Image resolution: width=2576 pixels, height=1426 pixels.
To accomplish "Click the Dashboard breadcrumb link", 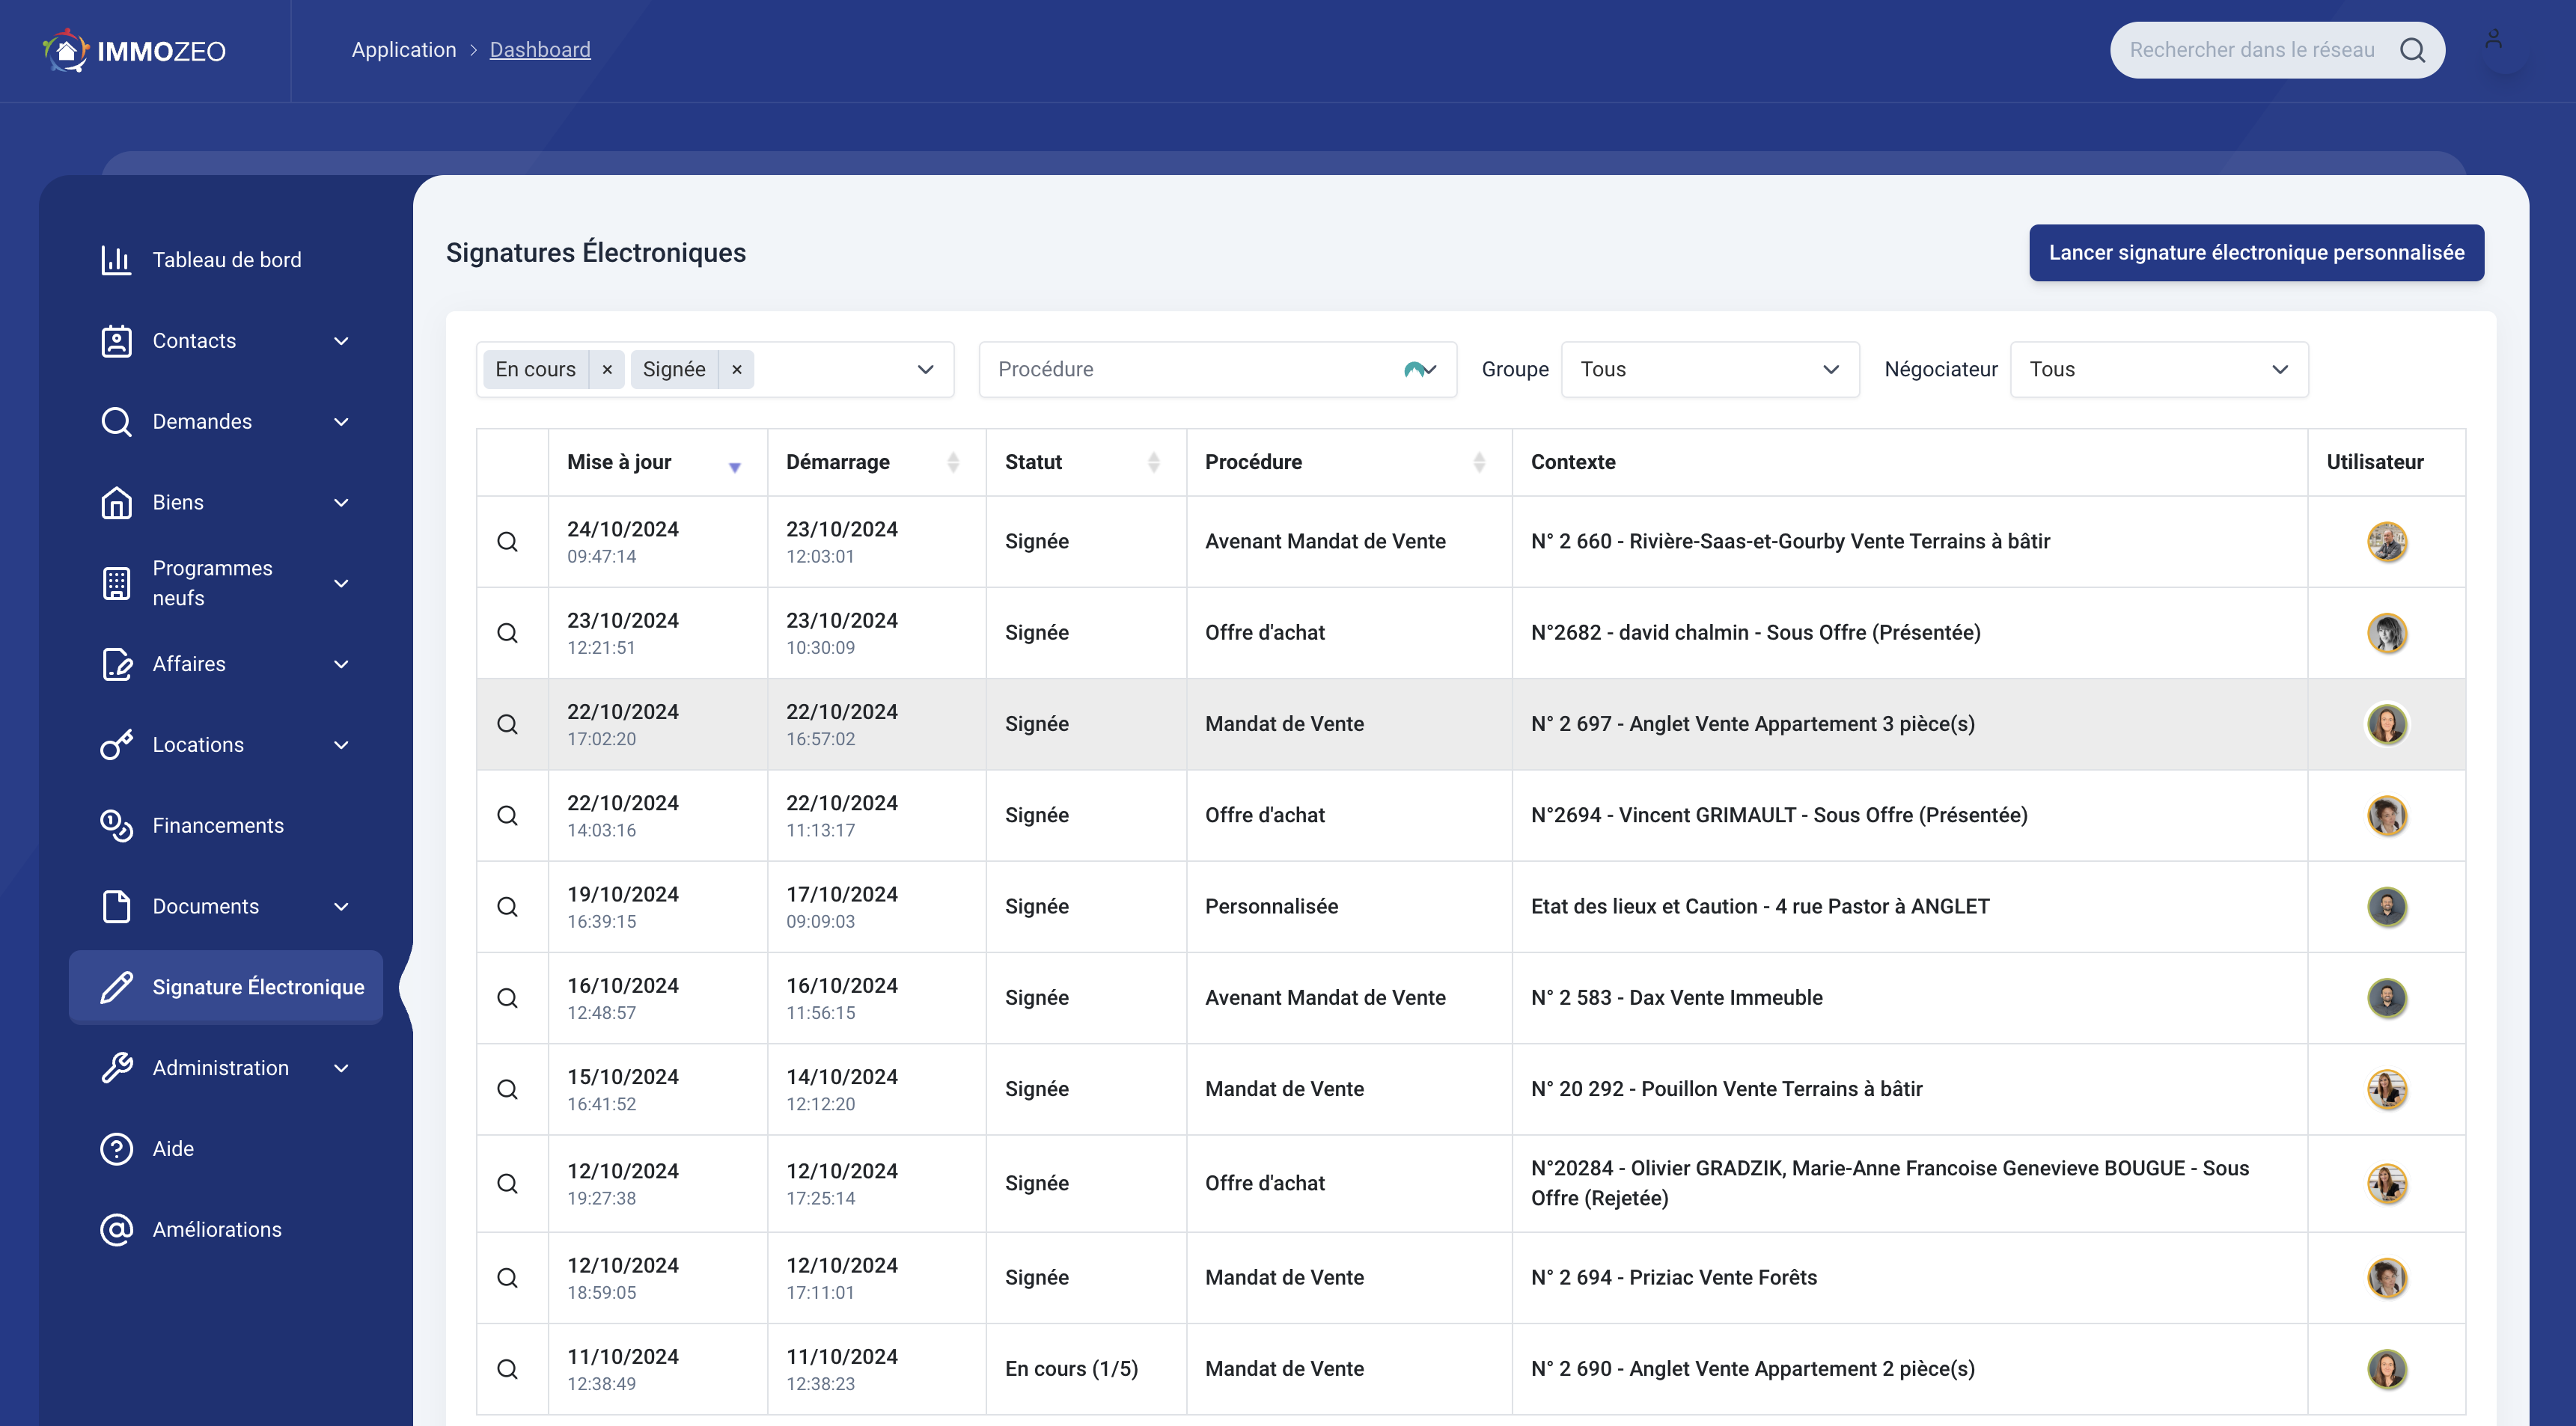I will click(x=540, y=50).
